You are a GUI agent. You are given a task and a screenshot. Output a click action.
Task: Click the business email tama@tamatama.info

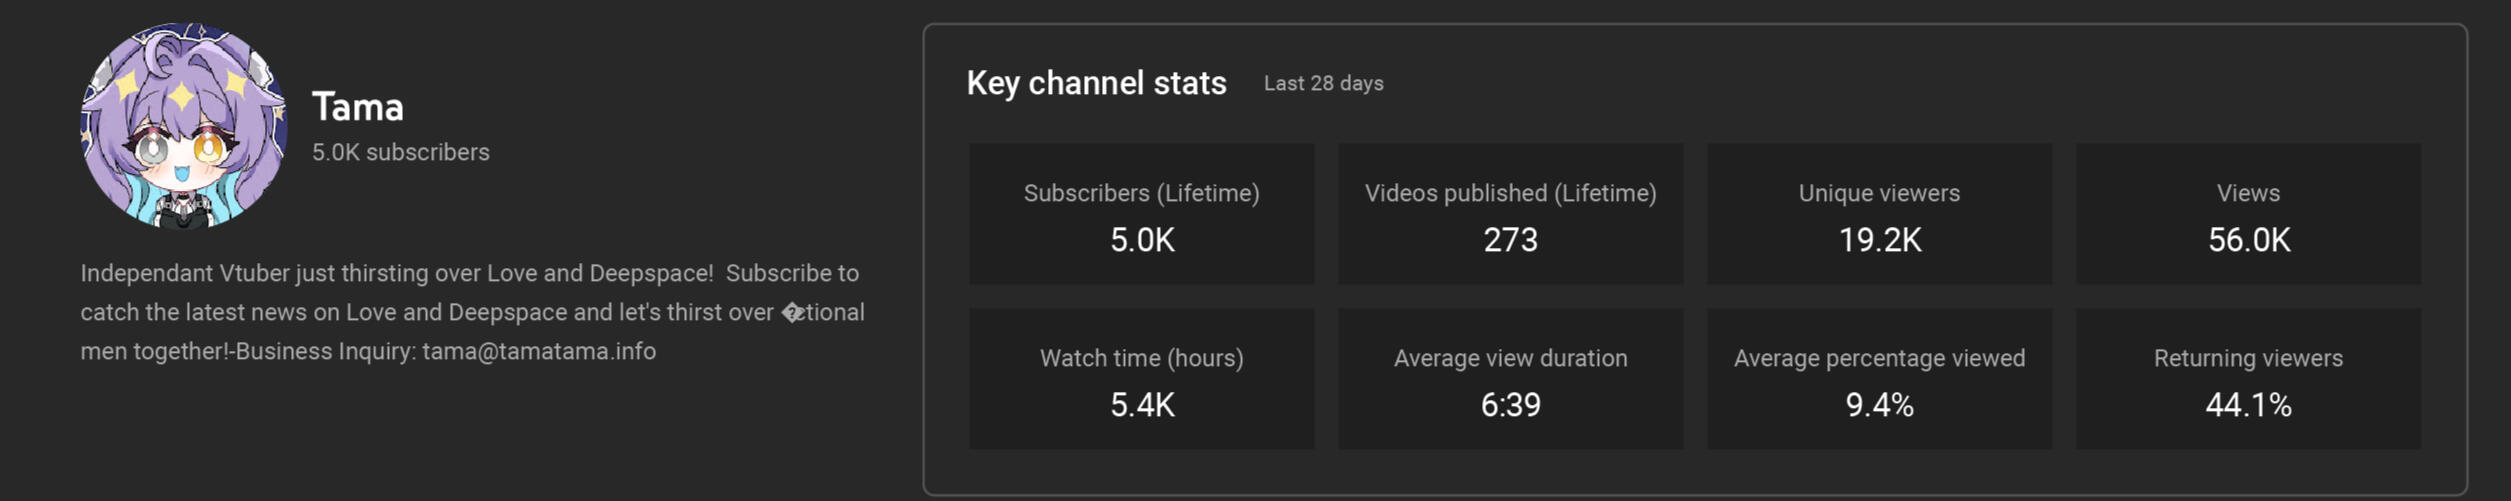pos(539,351)
